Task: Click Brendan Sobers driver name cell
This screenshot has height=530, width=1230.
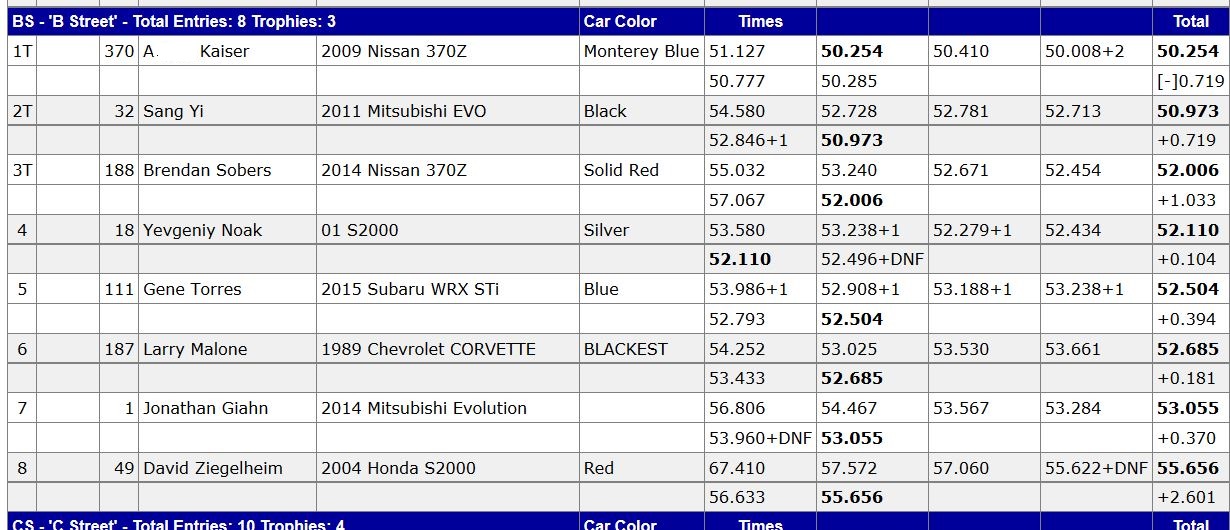Action: pyautogui.click(x=207, y=170)
